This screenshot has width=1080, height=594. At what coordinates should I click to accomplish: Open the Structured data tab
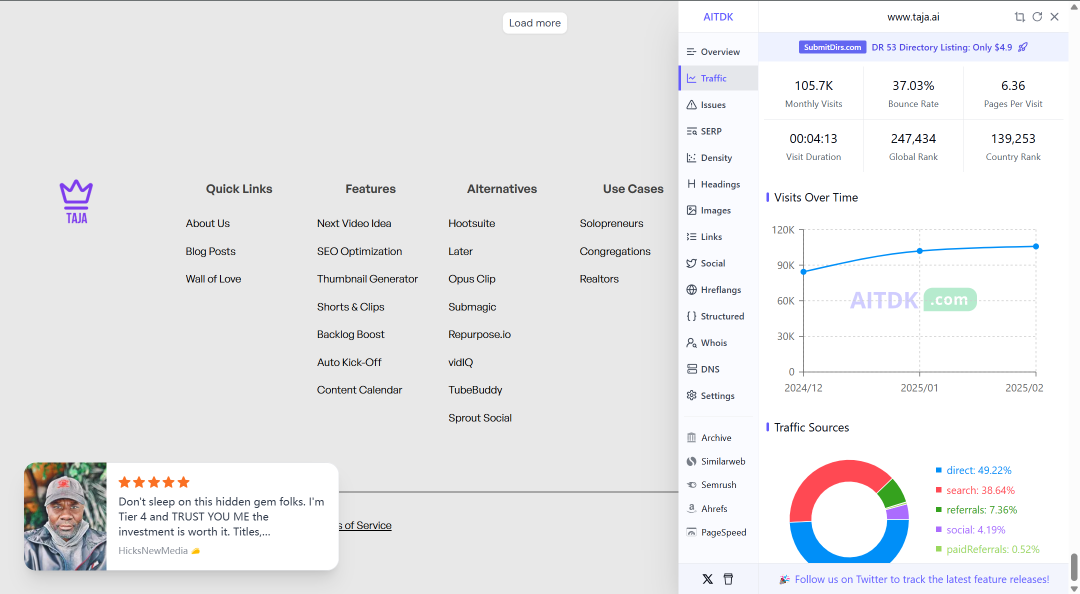click(718, 316)
